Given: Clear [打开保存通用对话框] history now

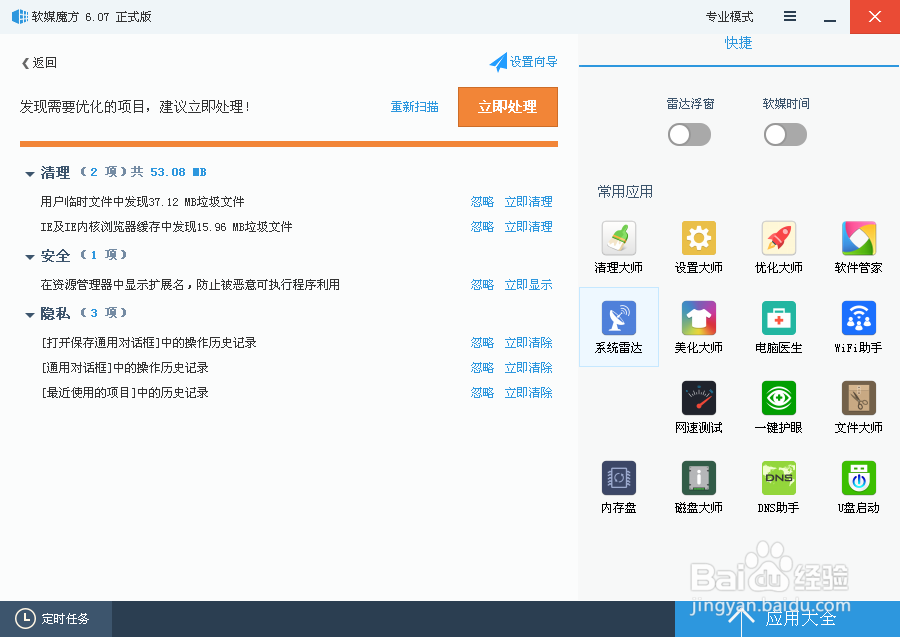Looking at the screenshot, I should (528, 343).
